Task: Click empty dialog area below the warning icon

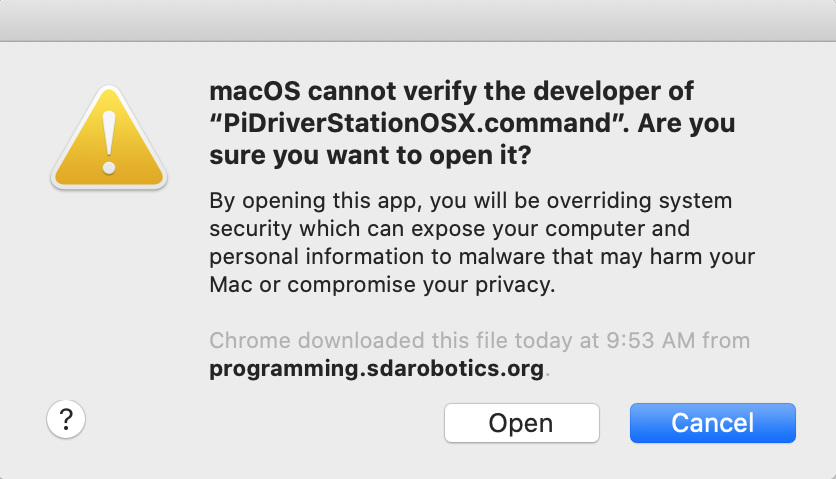Action: [109, 293]
